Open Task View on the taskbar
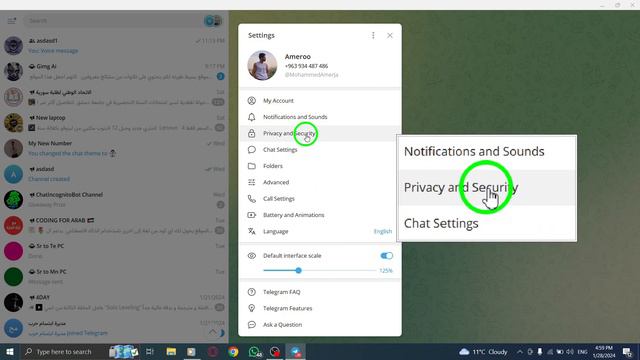 point(150,352)
